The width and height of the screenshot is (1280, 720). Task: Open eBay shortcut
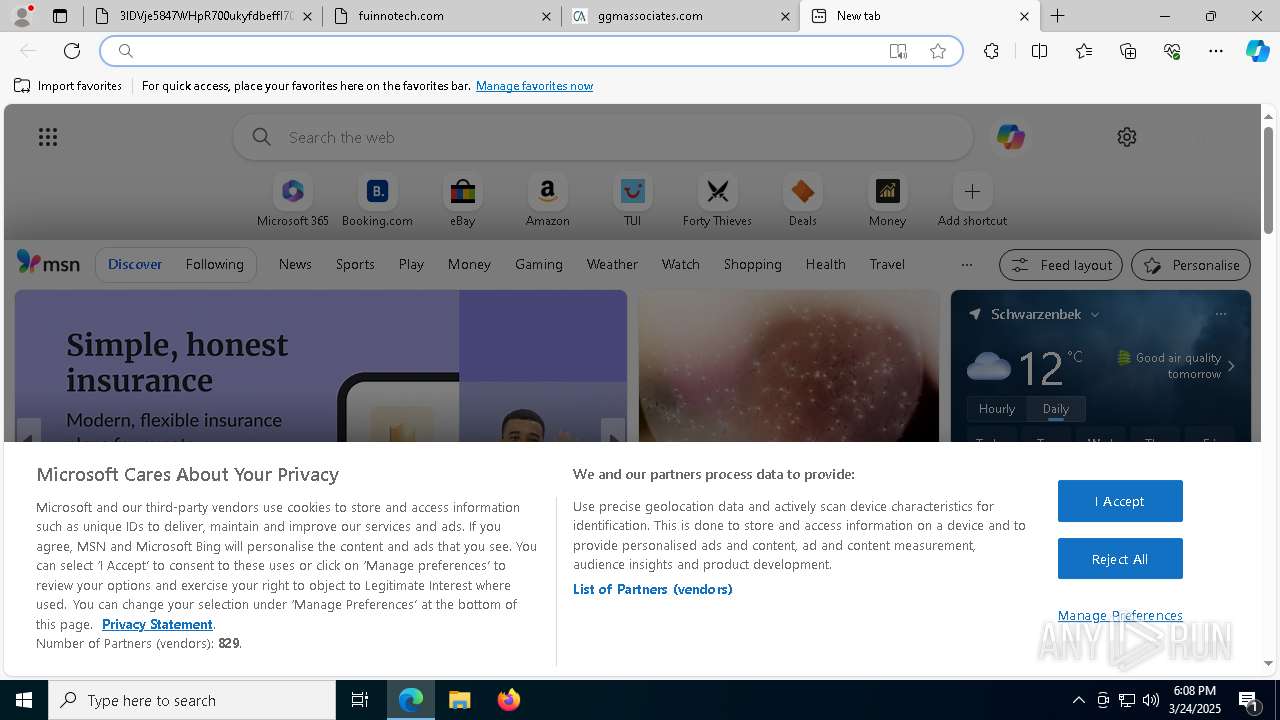tap(462, 200)
